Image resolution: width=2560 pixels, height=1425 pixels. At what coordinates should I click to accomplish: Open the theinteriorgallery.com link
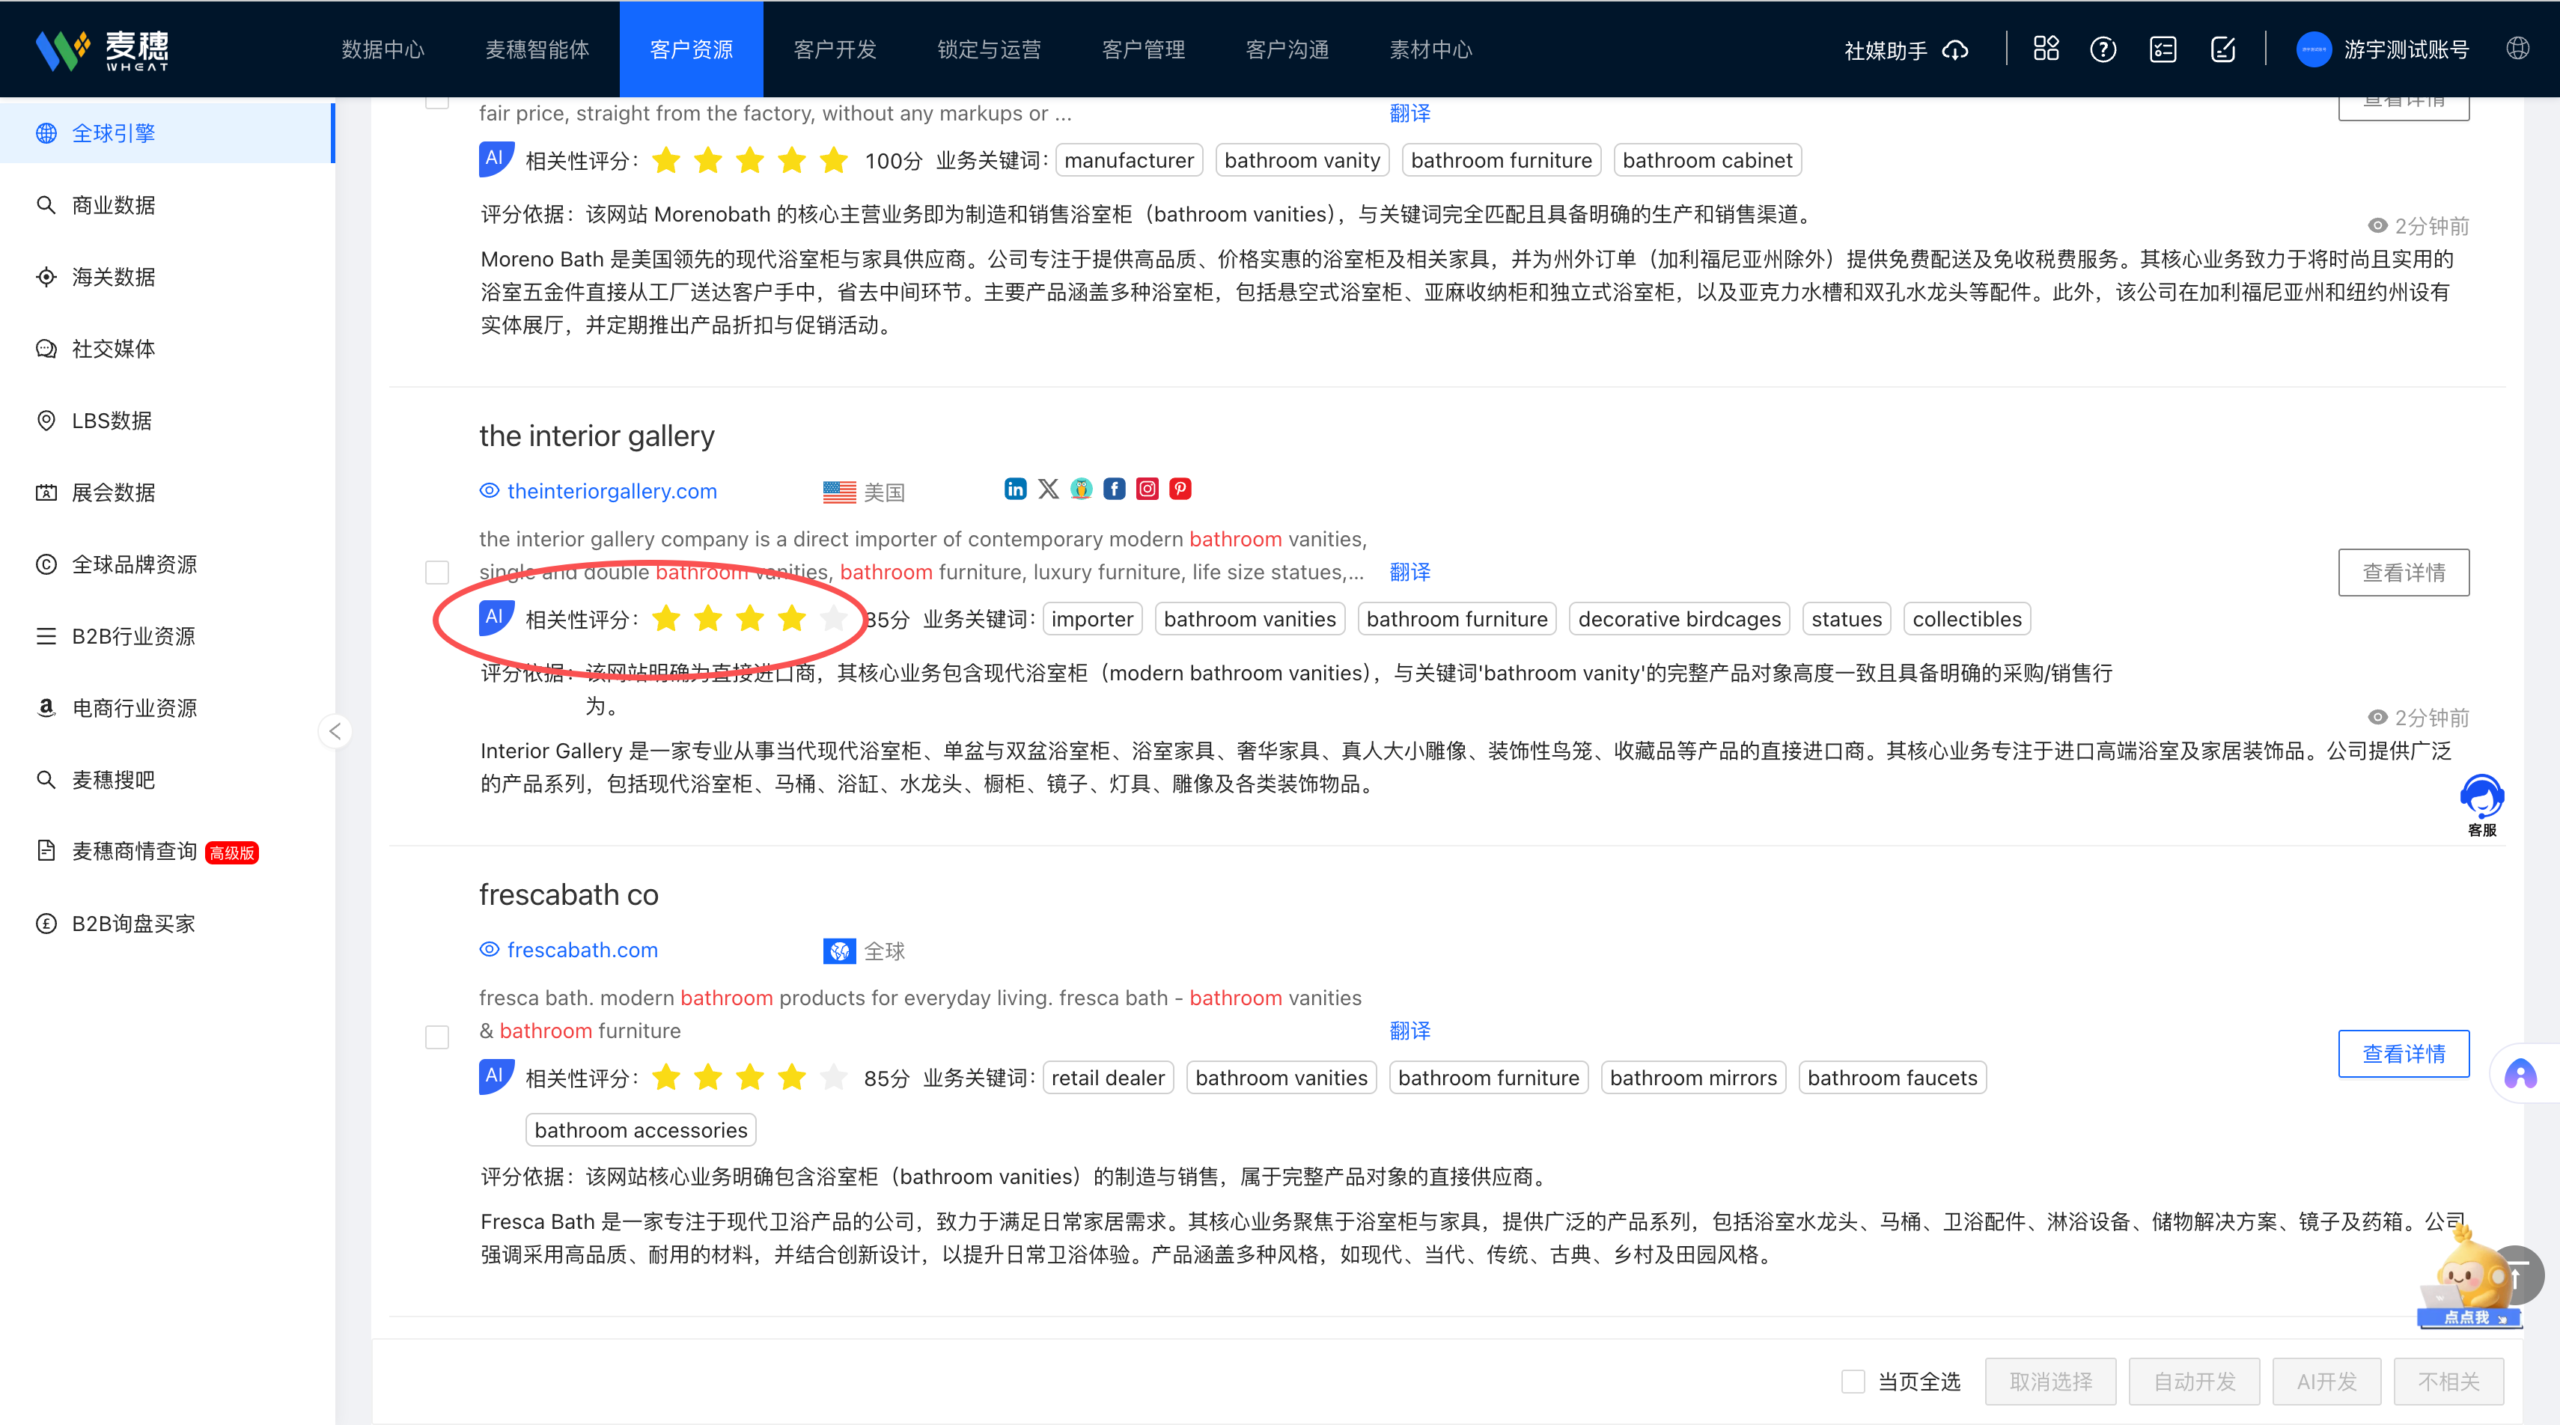pos(611,491)
